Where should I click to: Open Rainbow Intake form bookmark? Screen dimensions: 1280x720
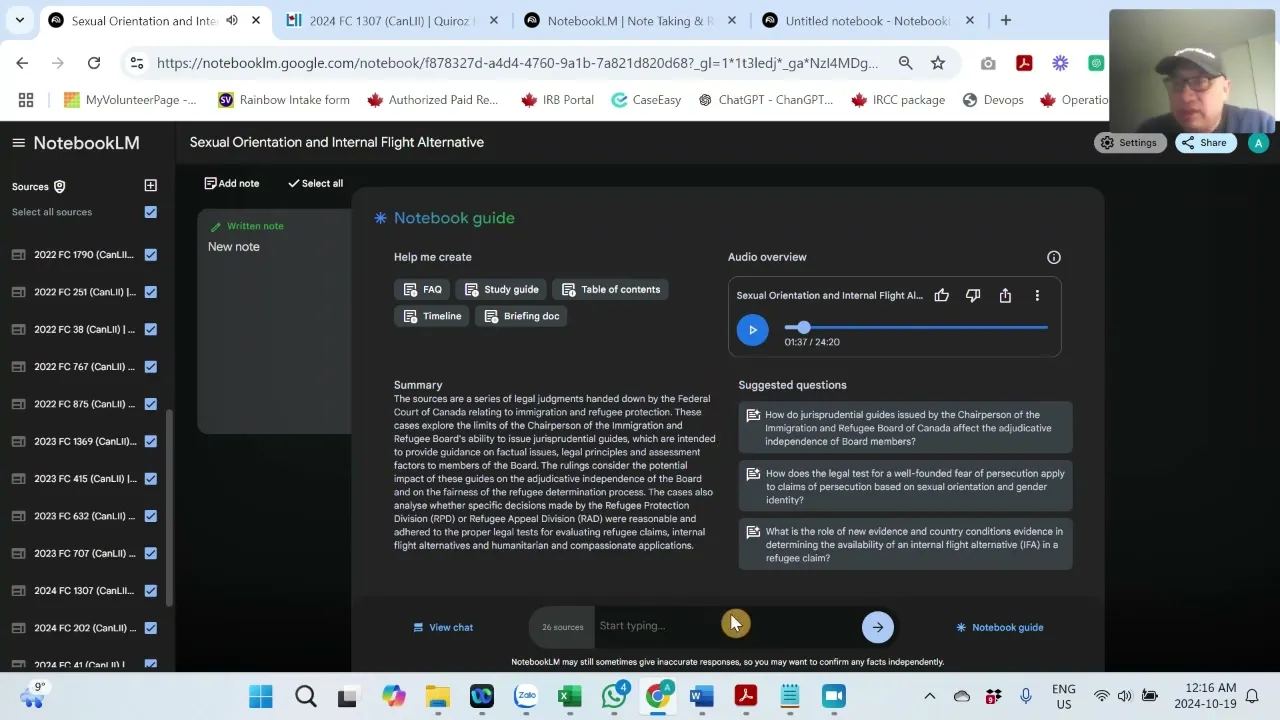point(283,100)
